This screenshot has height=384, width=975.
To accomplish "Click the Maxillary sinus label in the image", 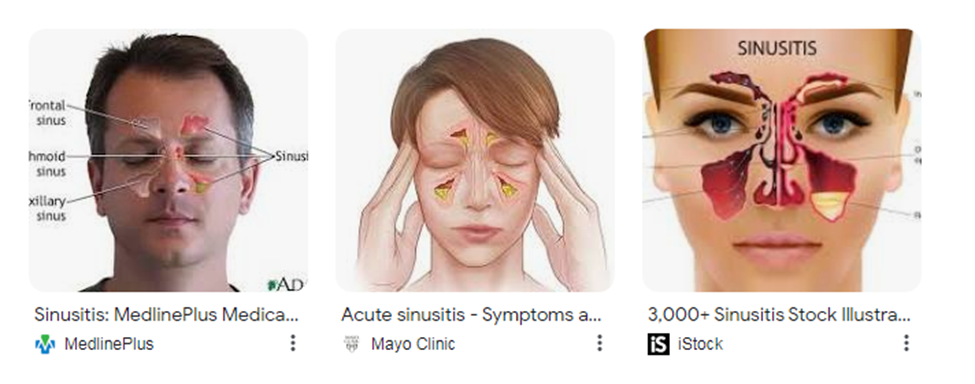I will tap(48, 208).
